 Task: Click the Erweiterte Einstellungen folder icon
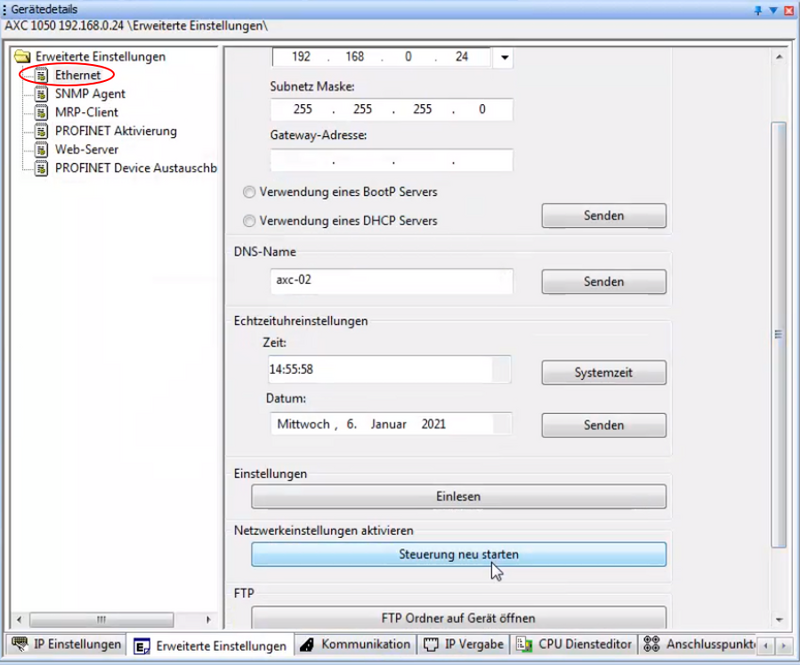click(x=22, y=57)
